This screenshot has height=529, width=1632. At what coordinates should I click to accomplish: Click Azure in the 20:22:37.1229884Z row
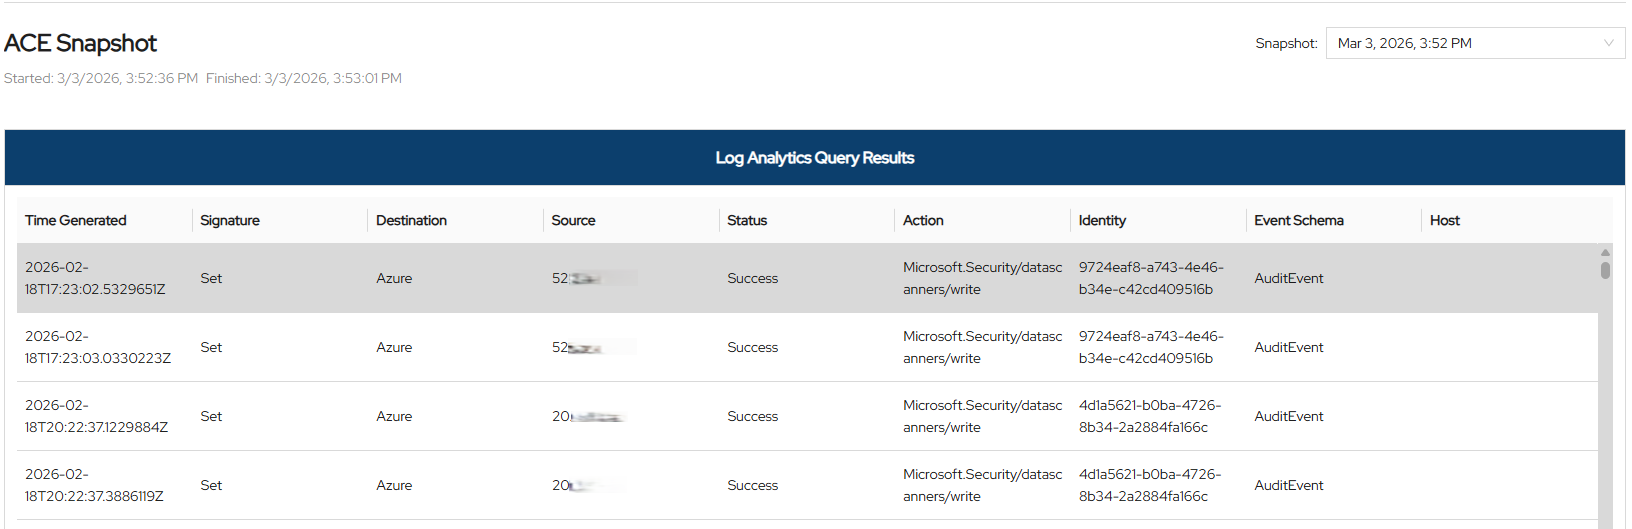click(x=394, y=416)
